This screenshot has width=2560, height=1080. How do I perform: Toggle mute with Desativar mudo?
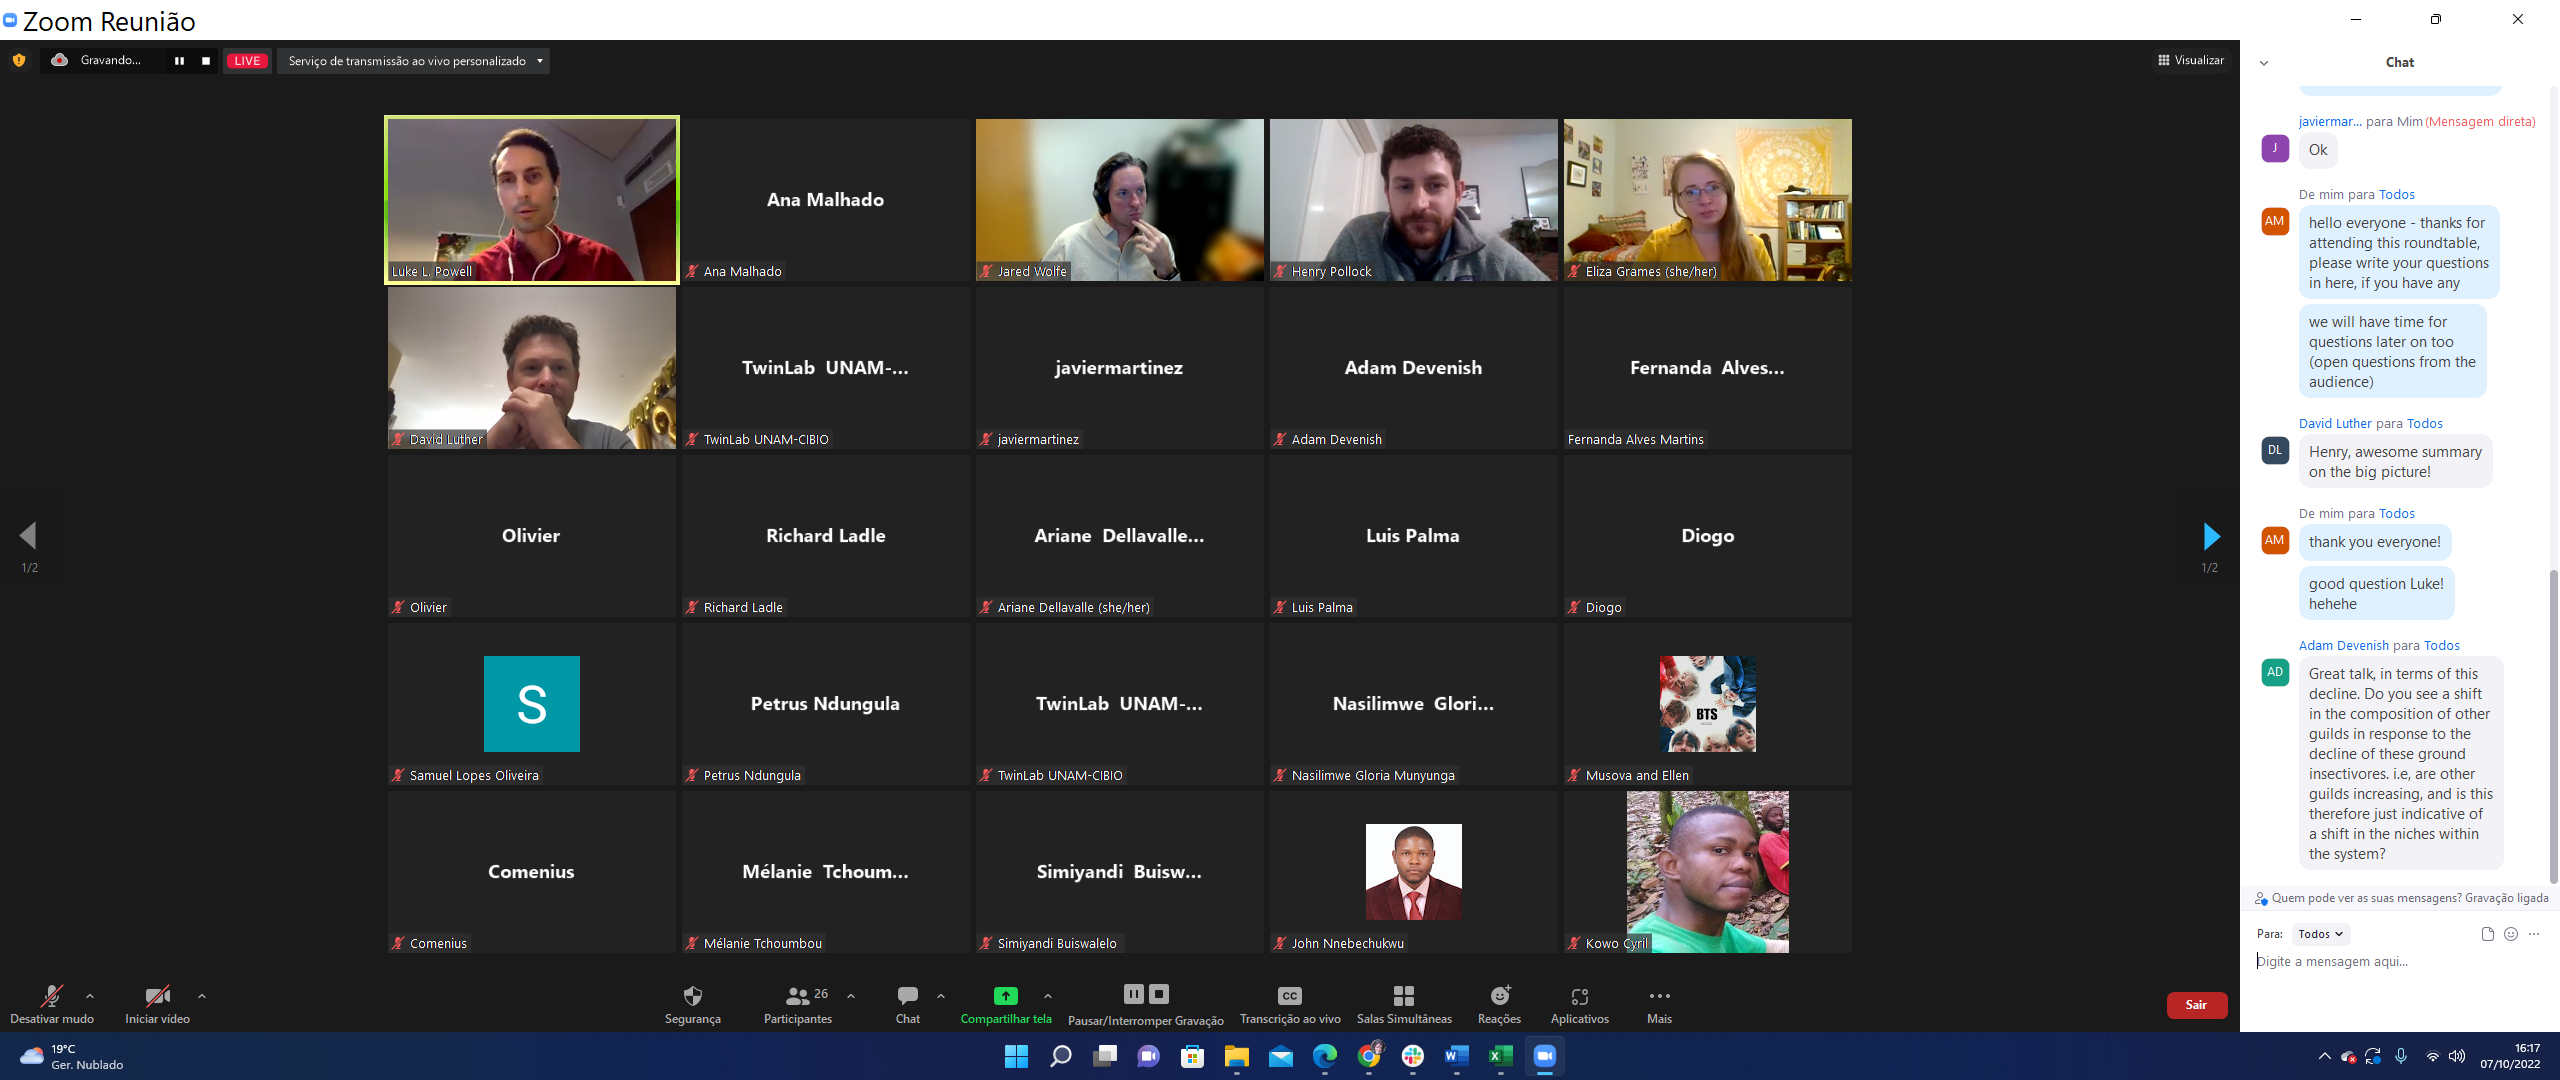(52, 1004)
